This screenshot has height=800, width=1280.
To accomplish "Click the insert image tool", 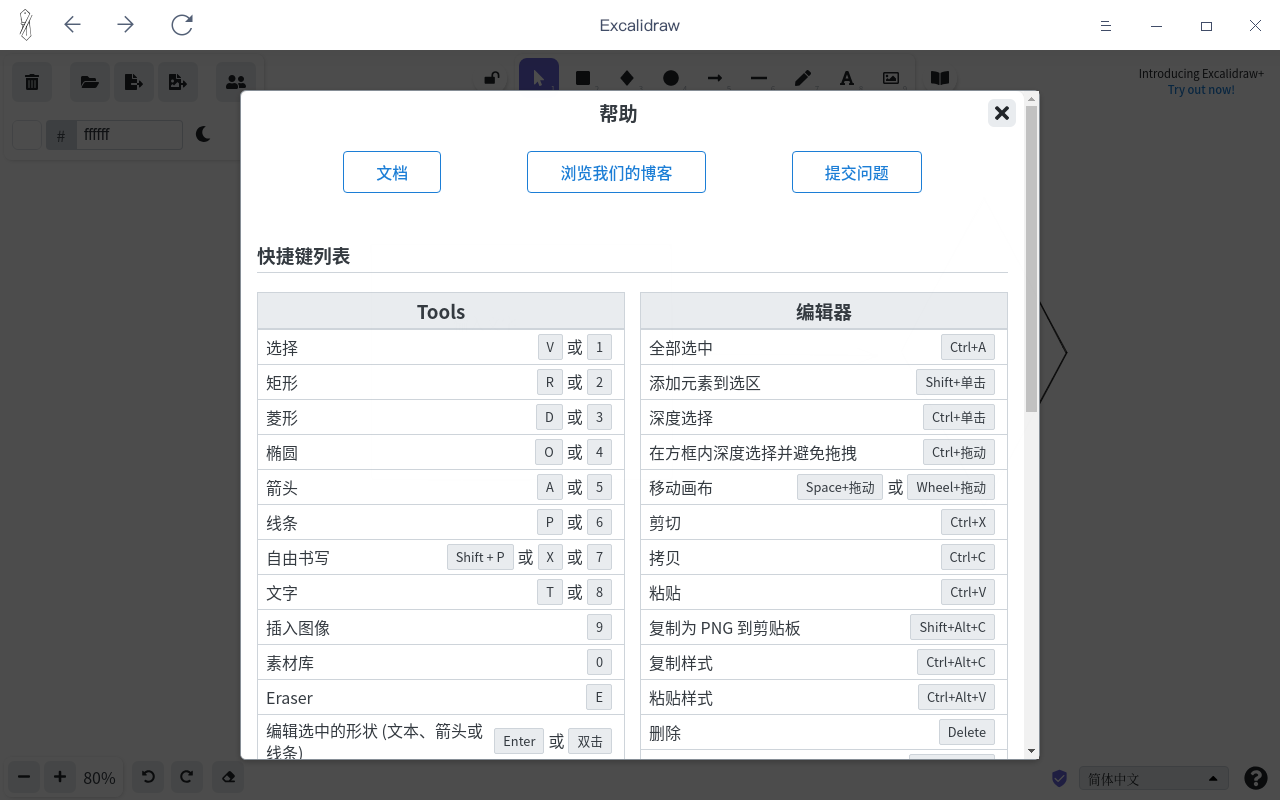I will click(x=891, y=78).
